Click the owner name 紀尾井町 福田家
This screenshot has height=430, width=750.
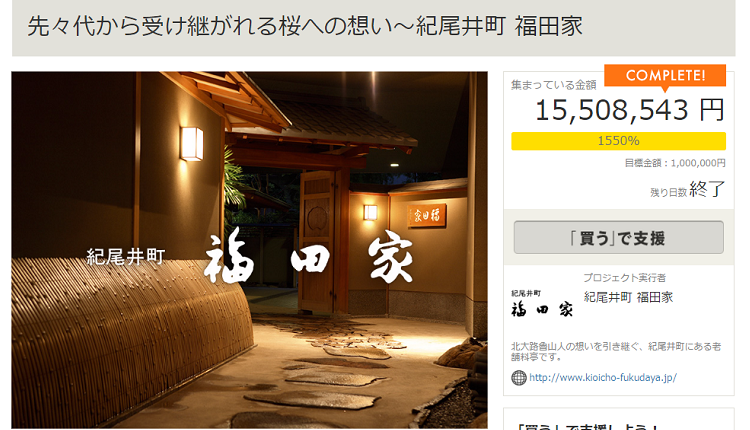[628, 298]
